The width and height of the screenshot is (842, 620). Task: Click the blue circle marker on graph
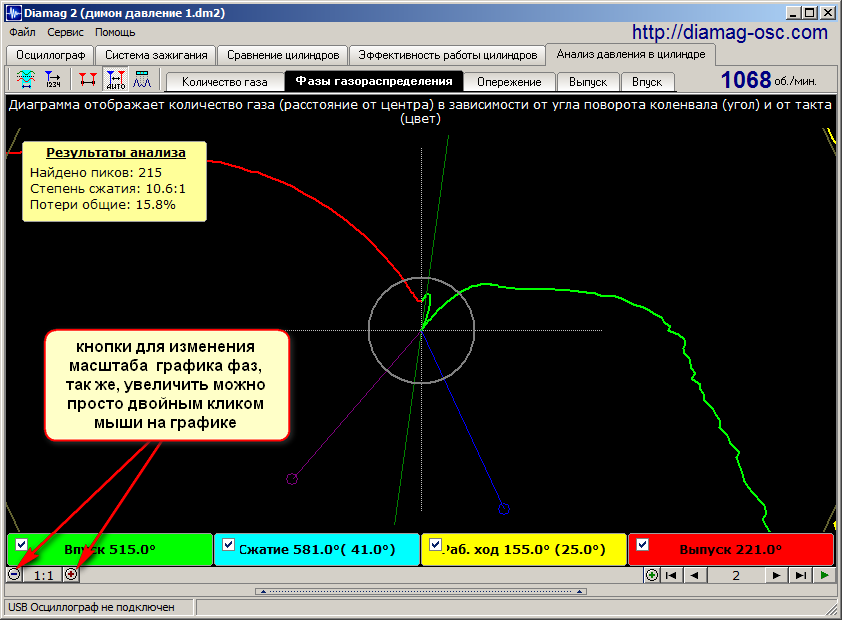click(504, 508)
